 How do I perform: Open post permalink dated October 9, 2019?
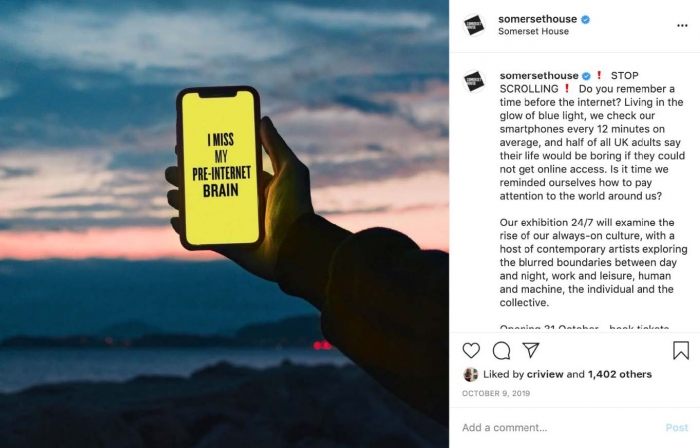coord(496,394)
